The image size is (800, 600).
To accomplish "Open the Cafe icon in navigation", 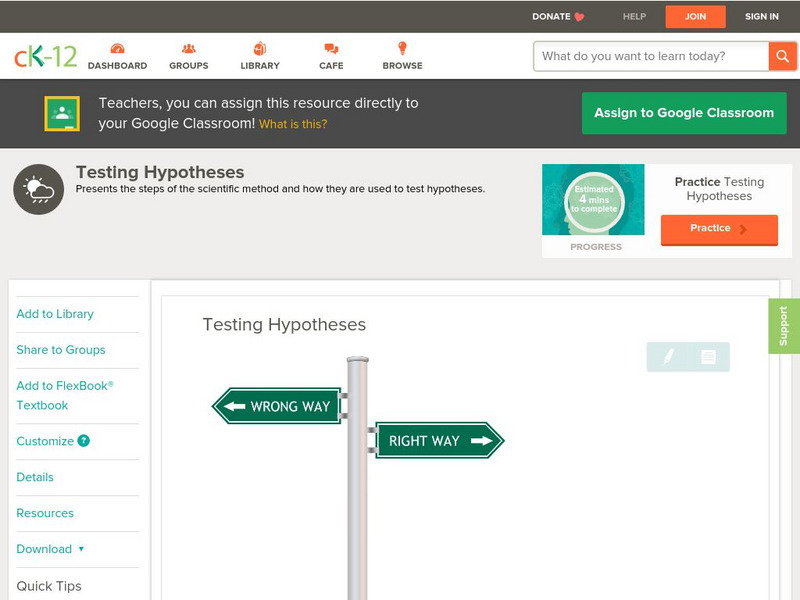I will click(x=331, y=49).
